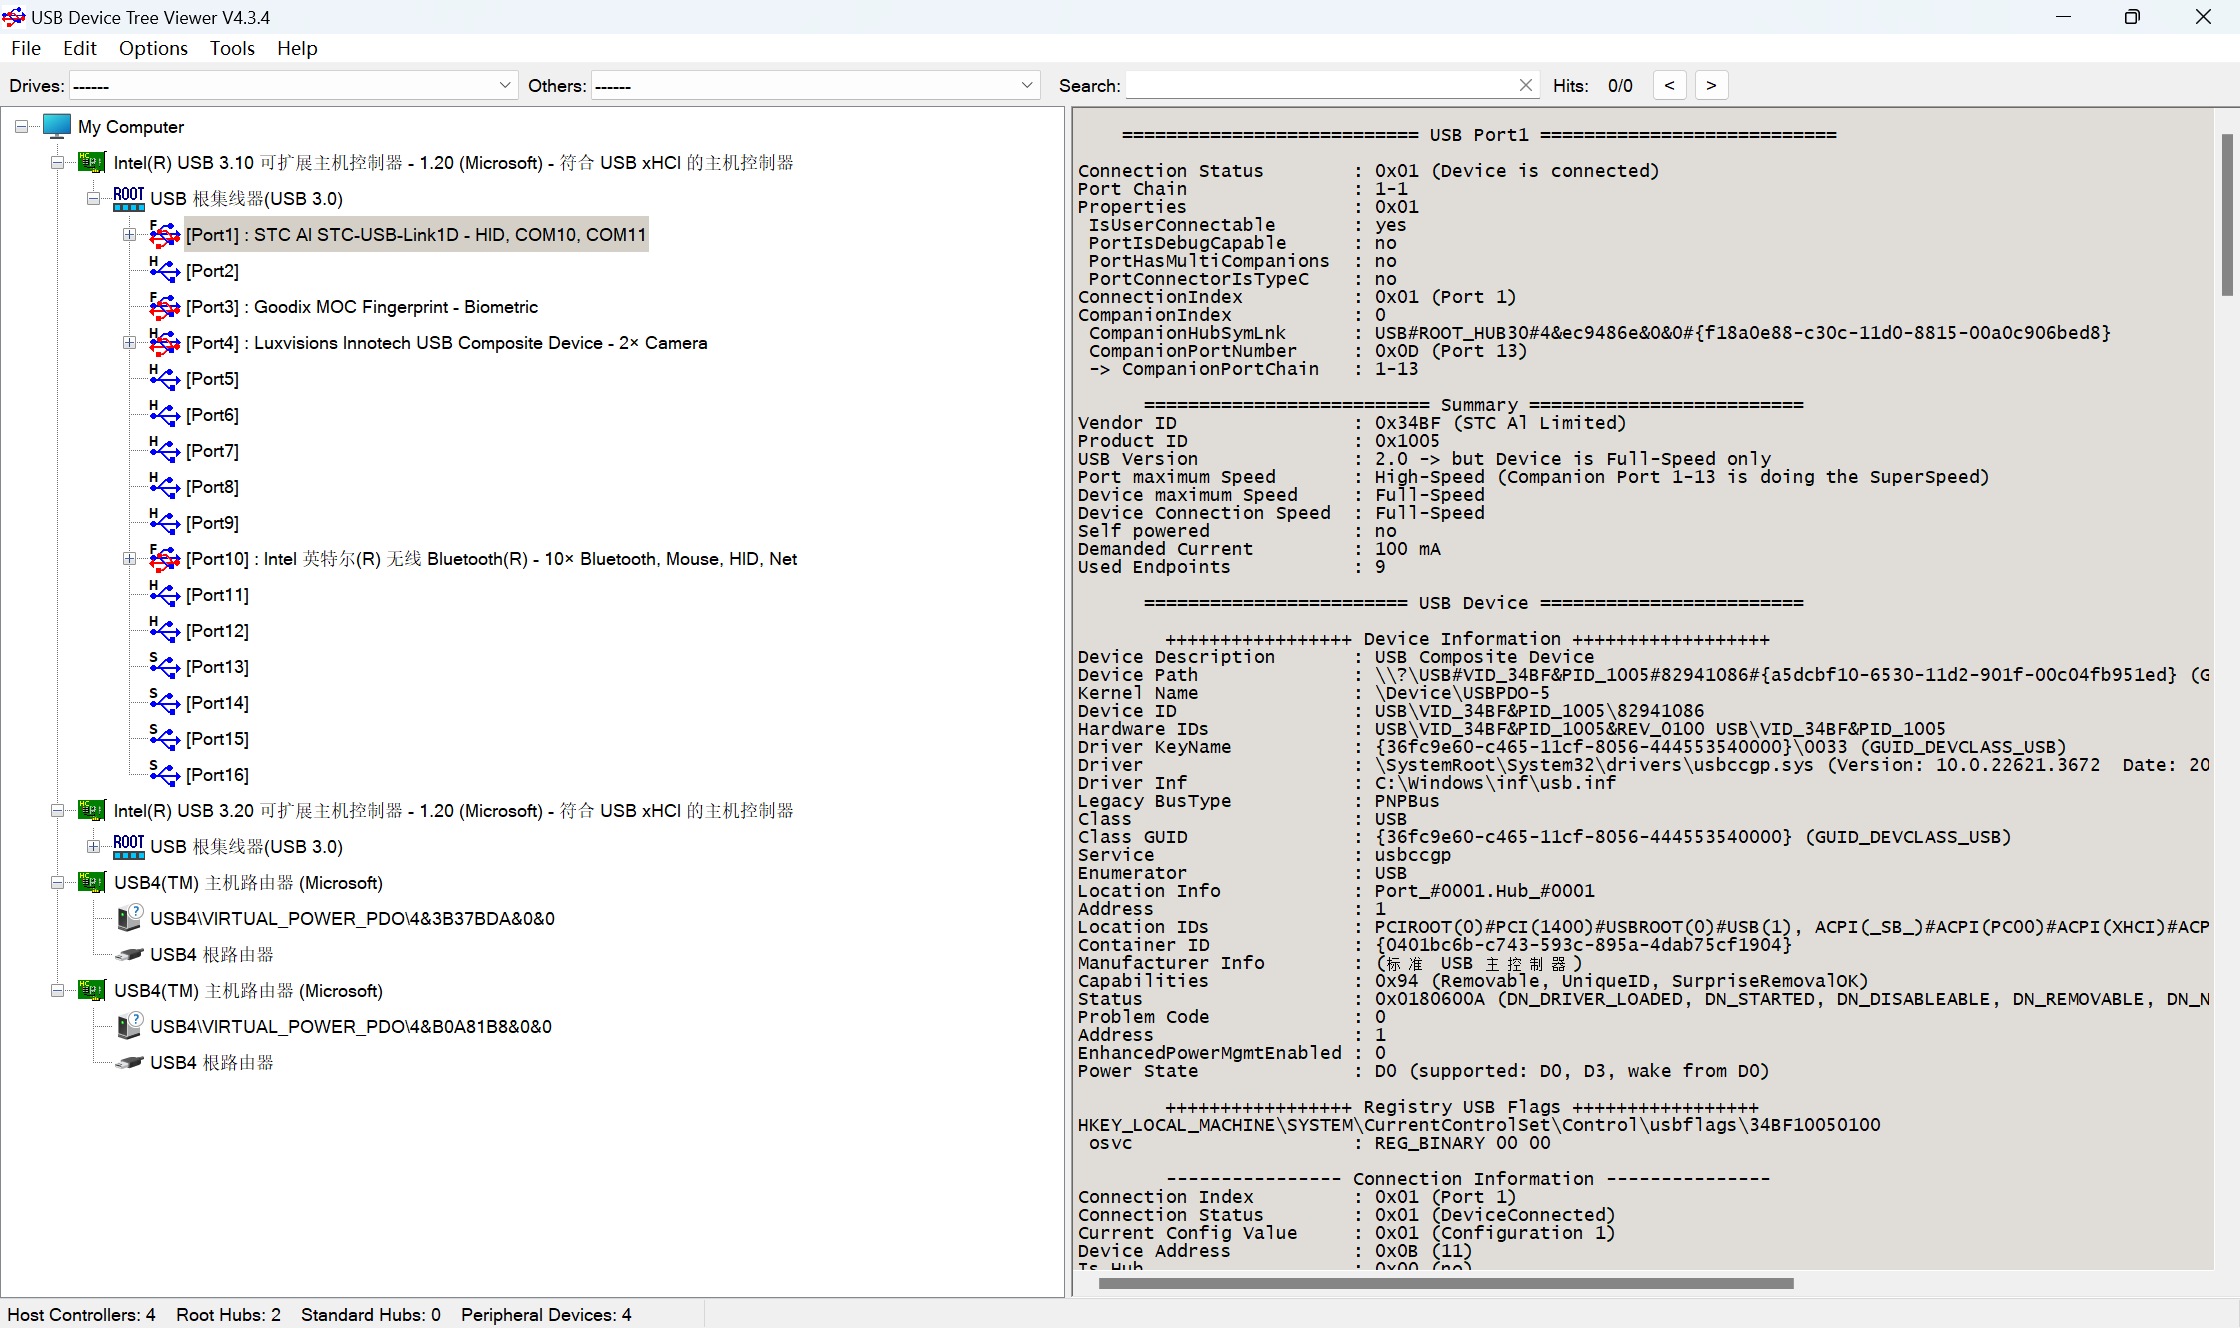Select the second USB4 根路由器 row
Screen dimensions: 2240x1328
211,1062
